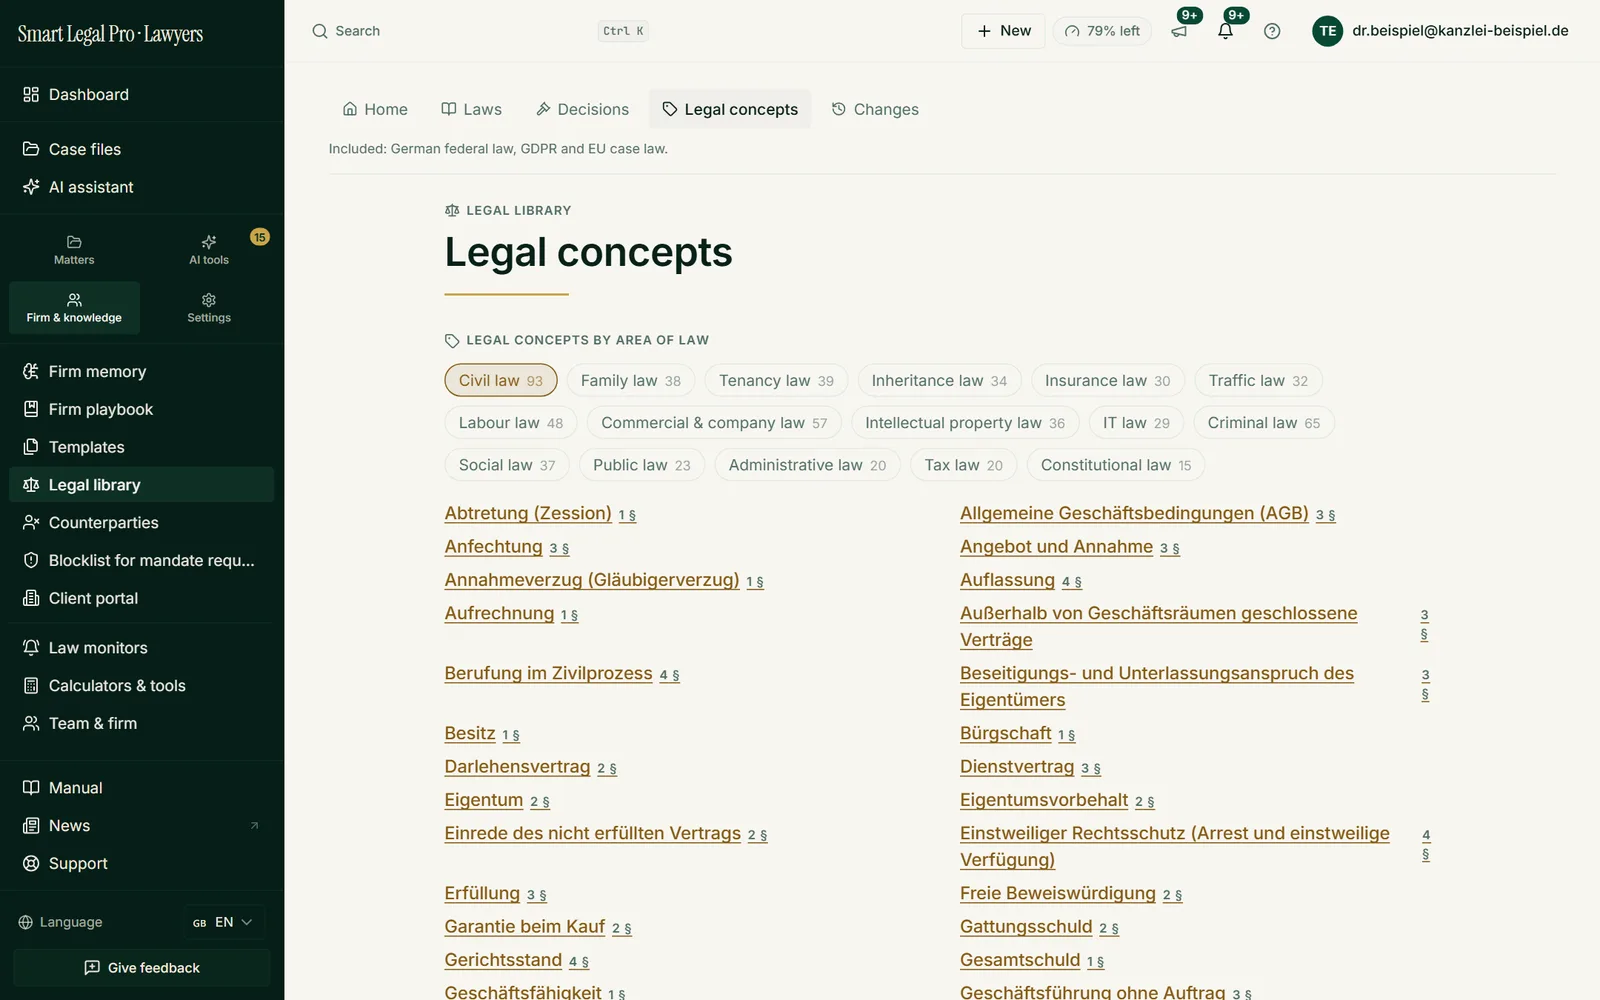This screenshot has width=1600, height=1000.
Task: Switch to the Decisions tab
Action: click(583, 109)
